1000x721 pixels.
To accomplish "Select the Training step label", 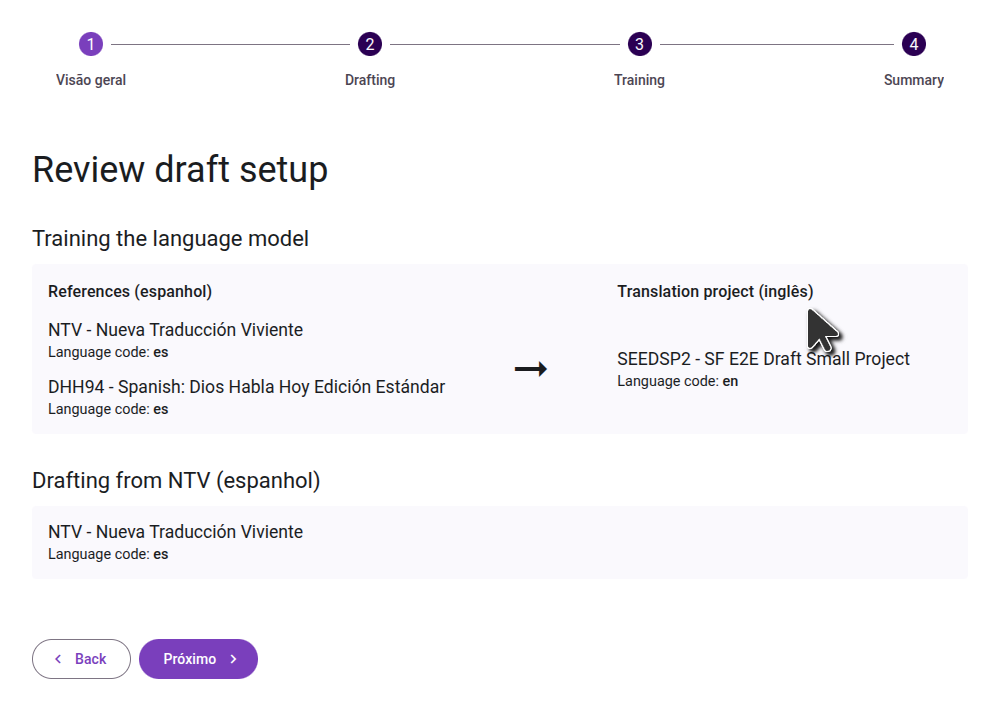I will tap(639, 80).
